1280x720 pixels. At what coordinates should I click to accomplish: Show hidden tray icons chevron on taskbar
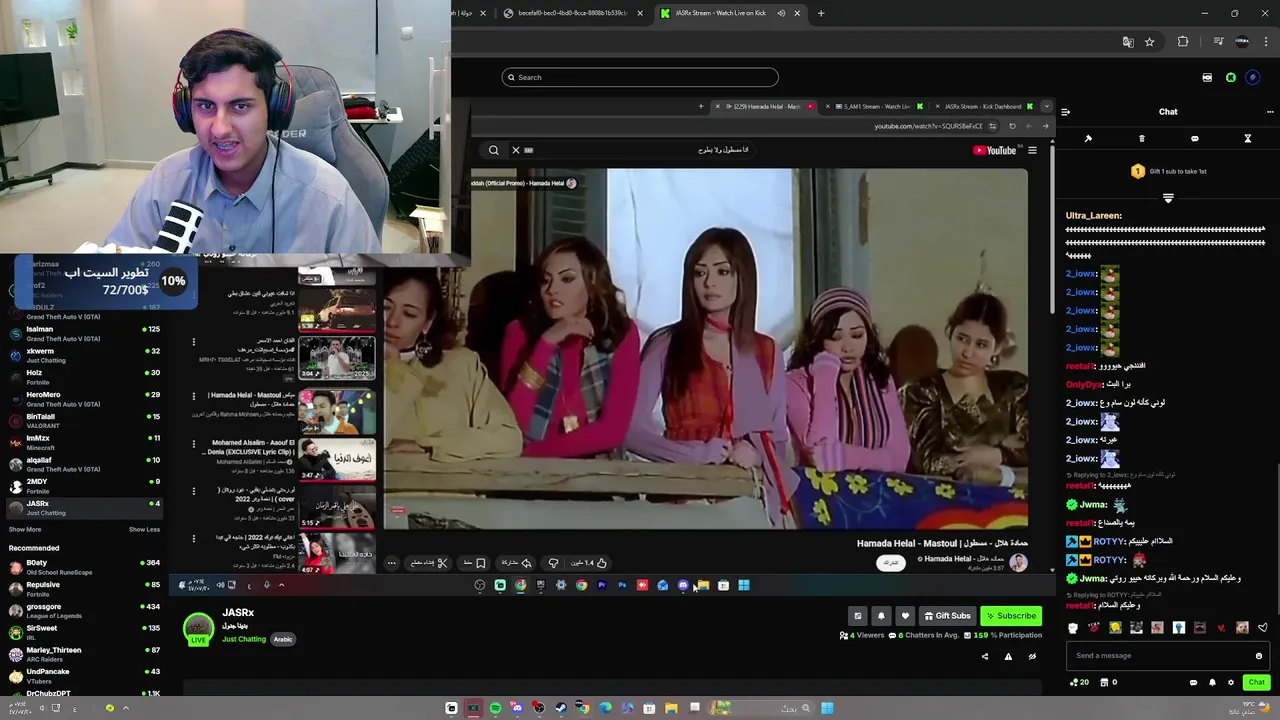tap(125, 708)
